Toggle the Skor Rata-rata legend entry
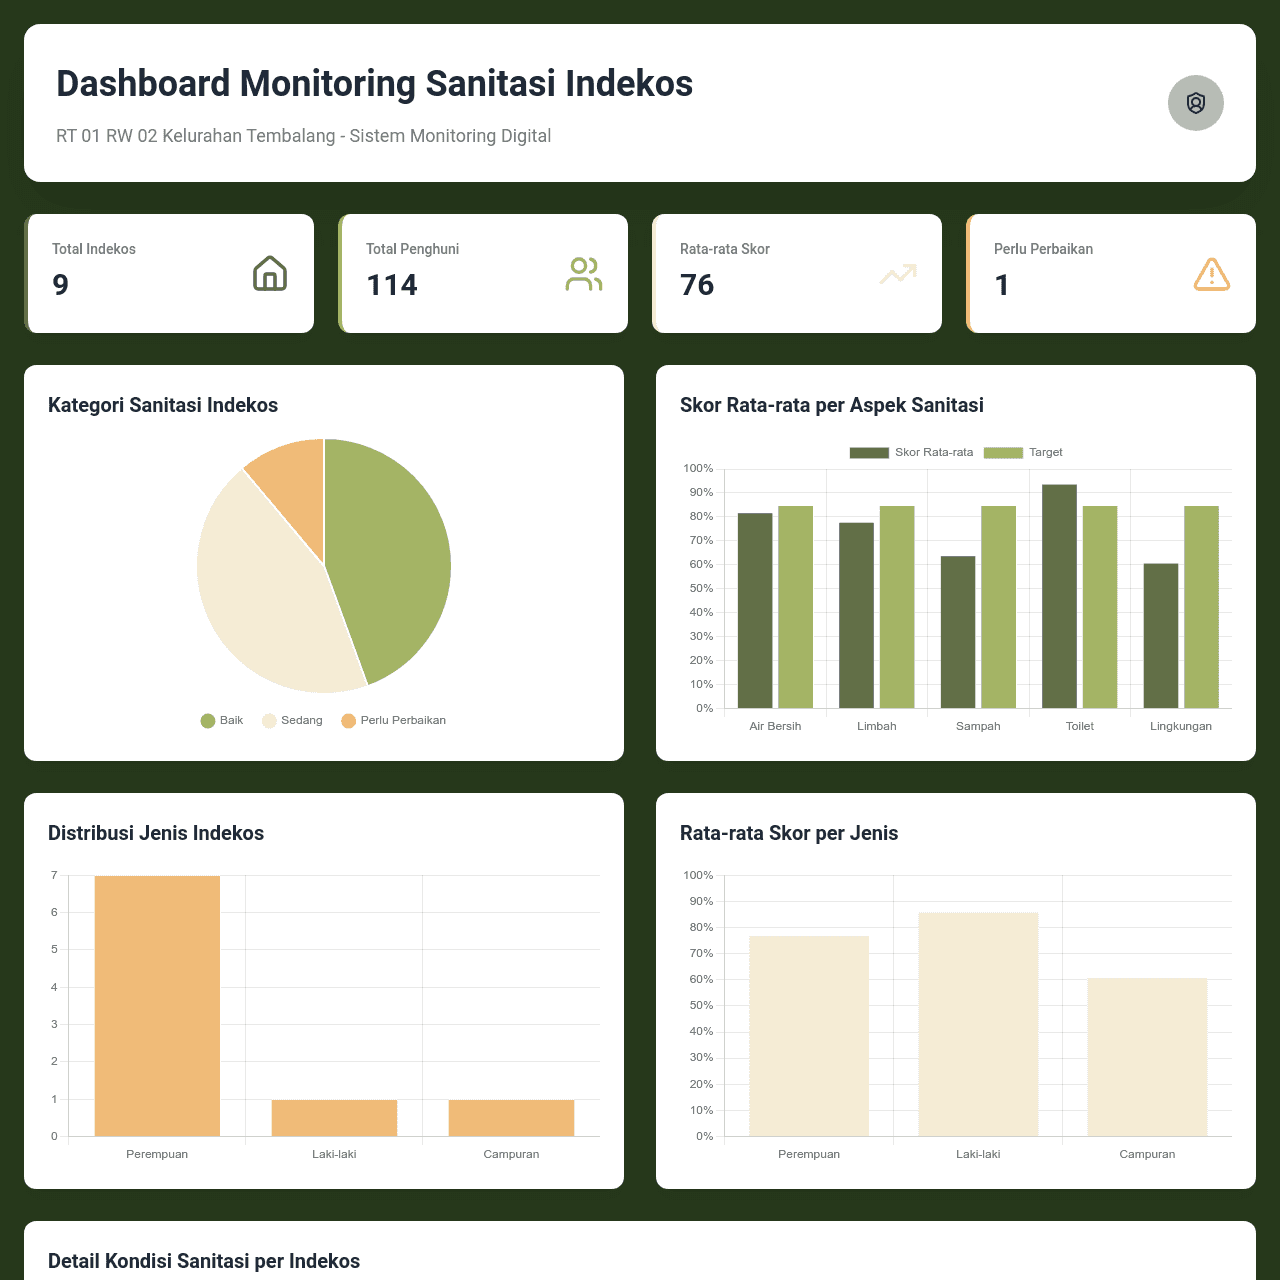The width and height of the screenshot is (1280, 1280). [911, 452]
